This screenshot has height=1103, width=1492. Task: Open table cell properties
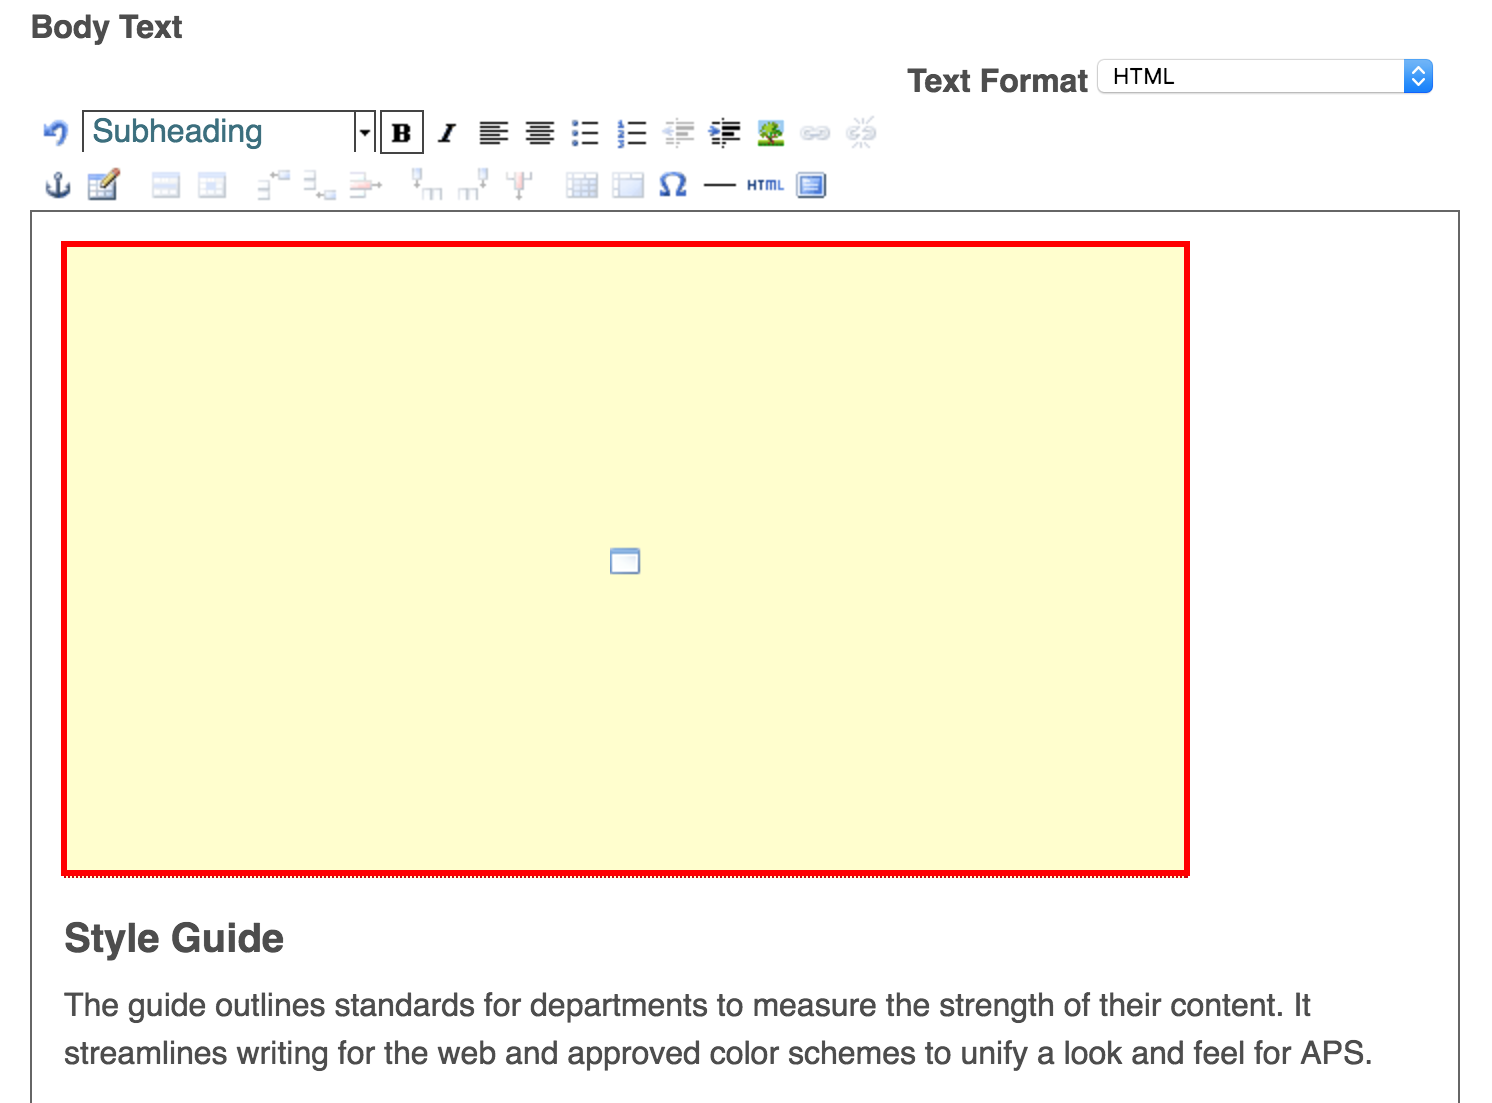(212, 185)
